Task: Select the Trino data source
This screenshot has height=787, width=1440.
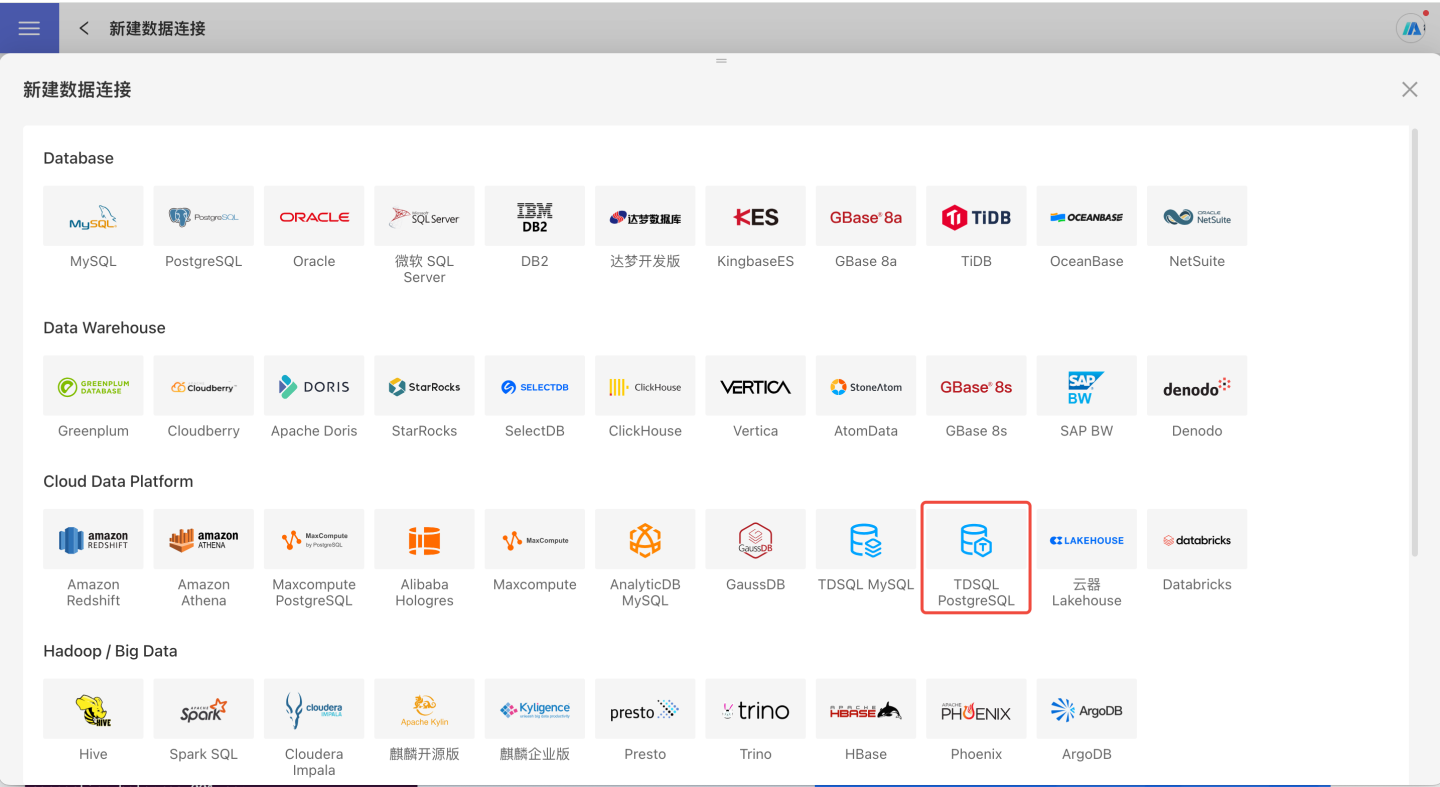Action: click(755, 710)
